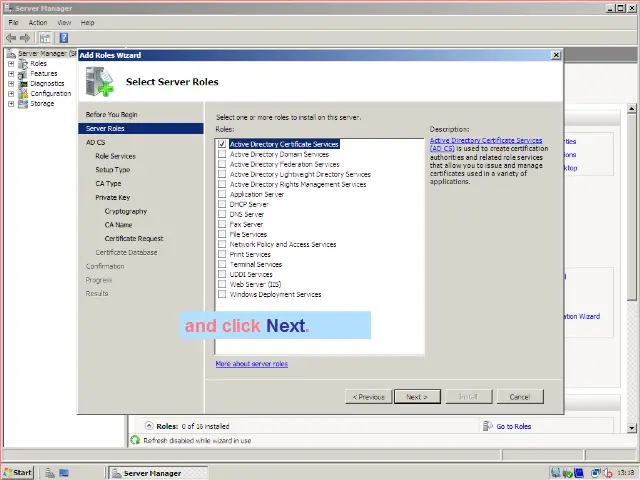Viewport: 640px width, 480px height.
Task: Click the Storage node icon in tree
Action: point(23,104)
